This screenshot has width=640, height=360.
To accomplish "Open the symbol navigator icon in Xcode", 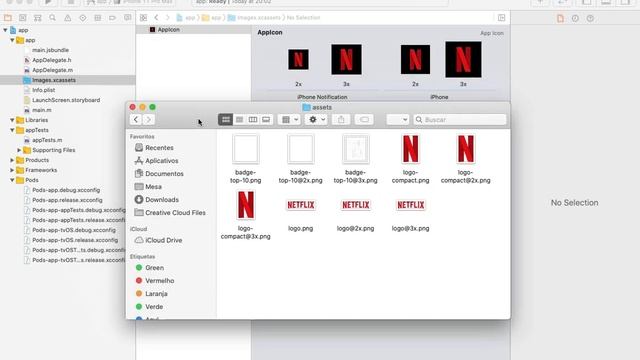I will 38,18.
